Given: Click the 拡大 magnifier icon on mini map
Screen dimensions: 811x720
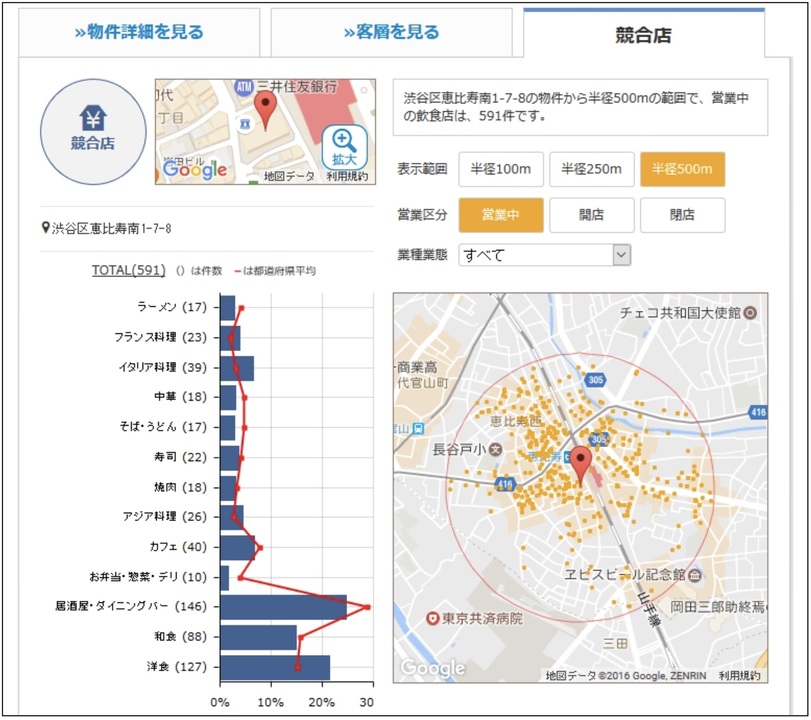Looking at the screenshot, I should click(344, 147).
